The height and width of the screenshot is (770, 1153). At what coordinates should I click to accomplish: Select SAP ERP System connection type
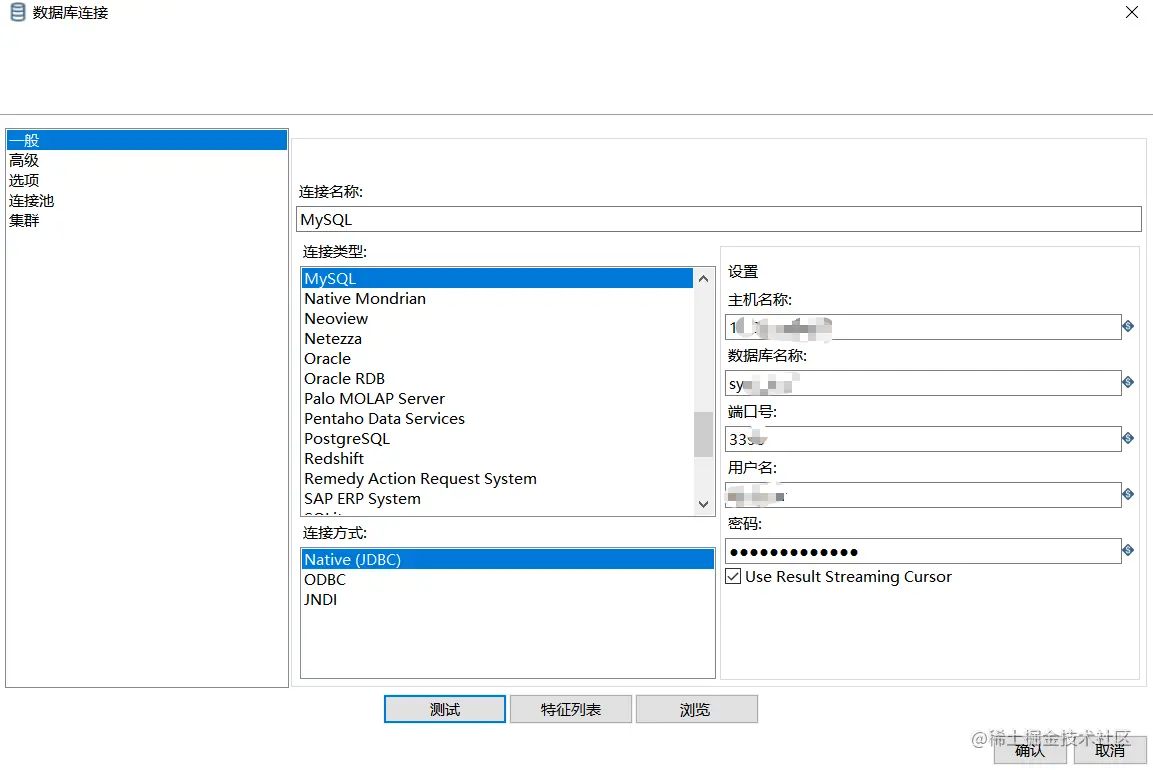coord(497,499)
